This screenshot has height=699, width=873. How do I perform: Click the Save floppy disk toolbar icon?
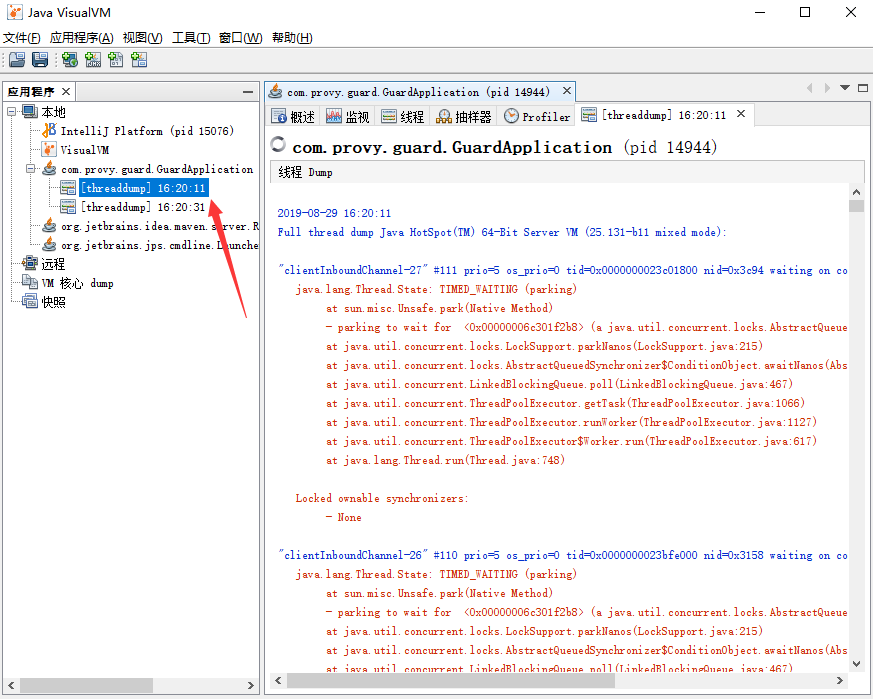40,61
